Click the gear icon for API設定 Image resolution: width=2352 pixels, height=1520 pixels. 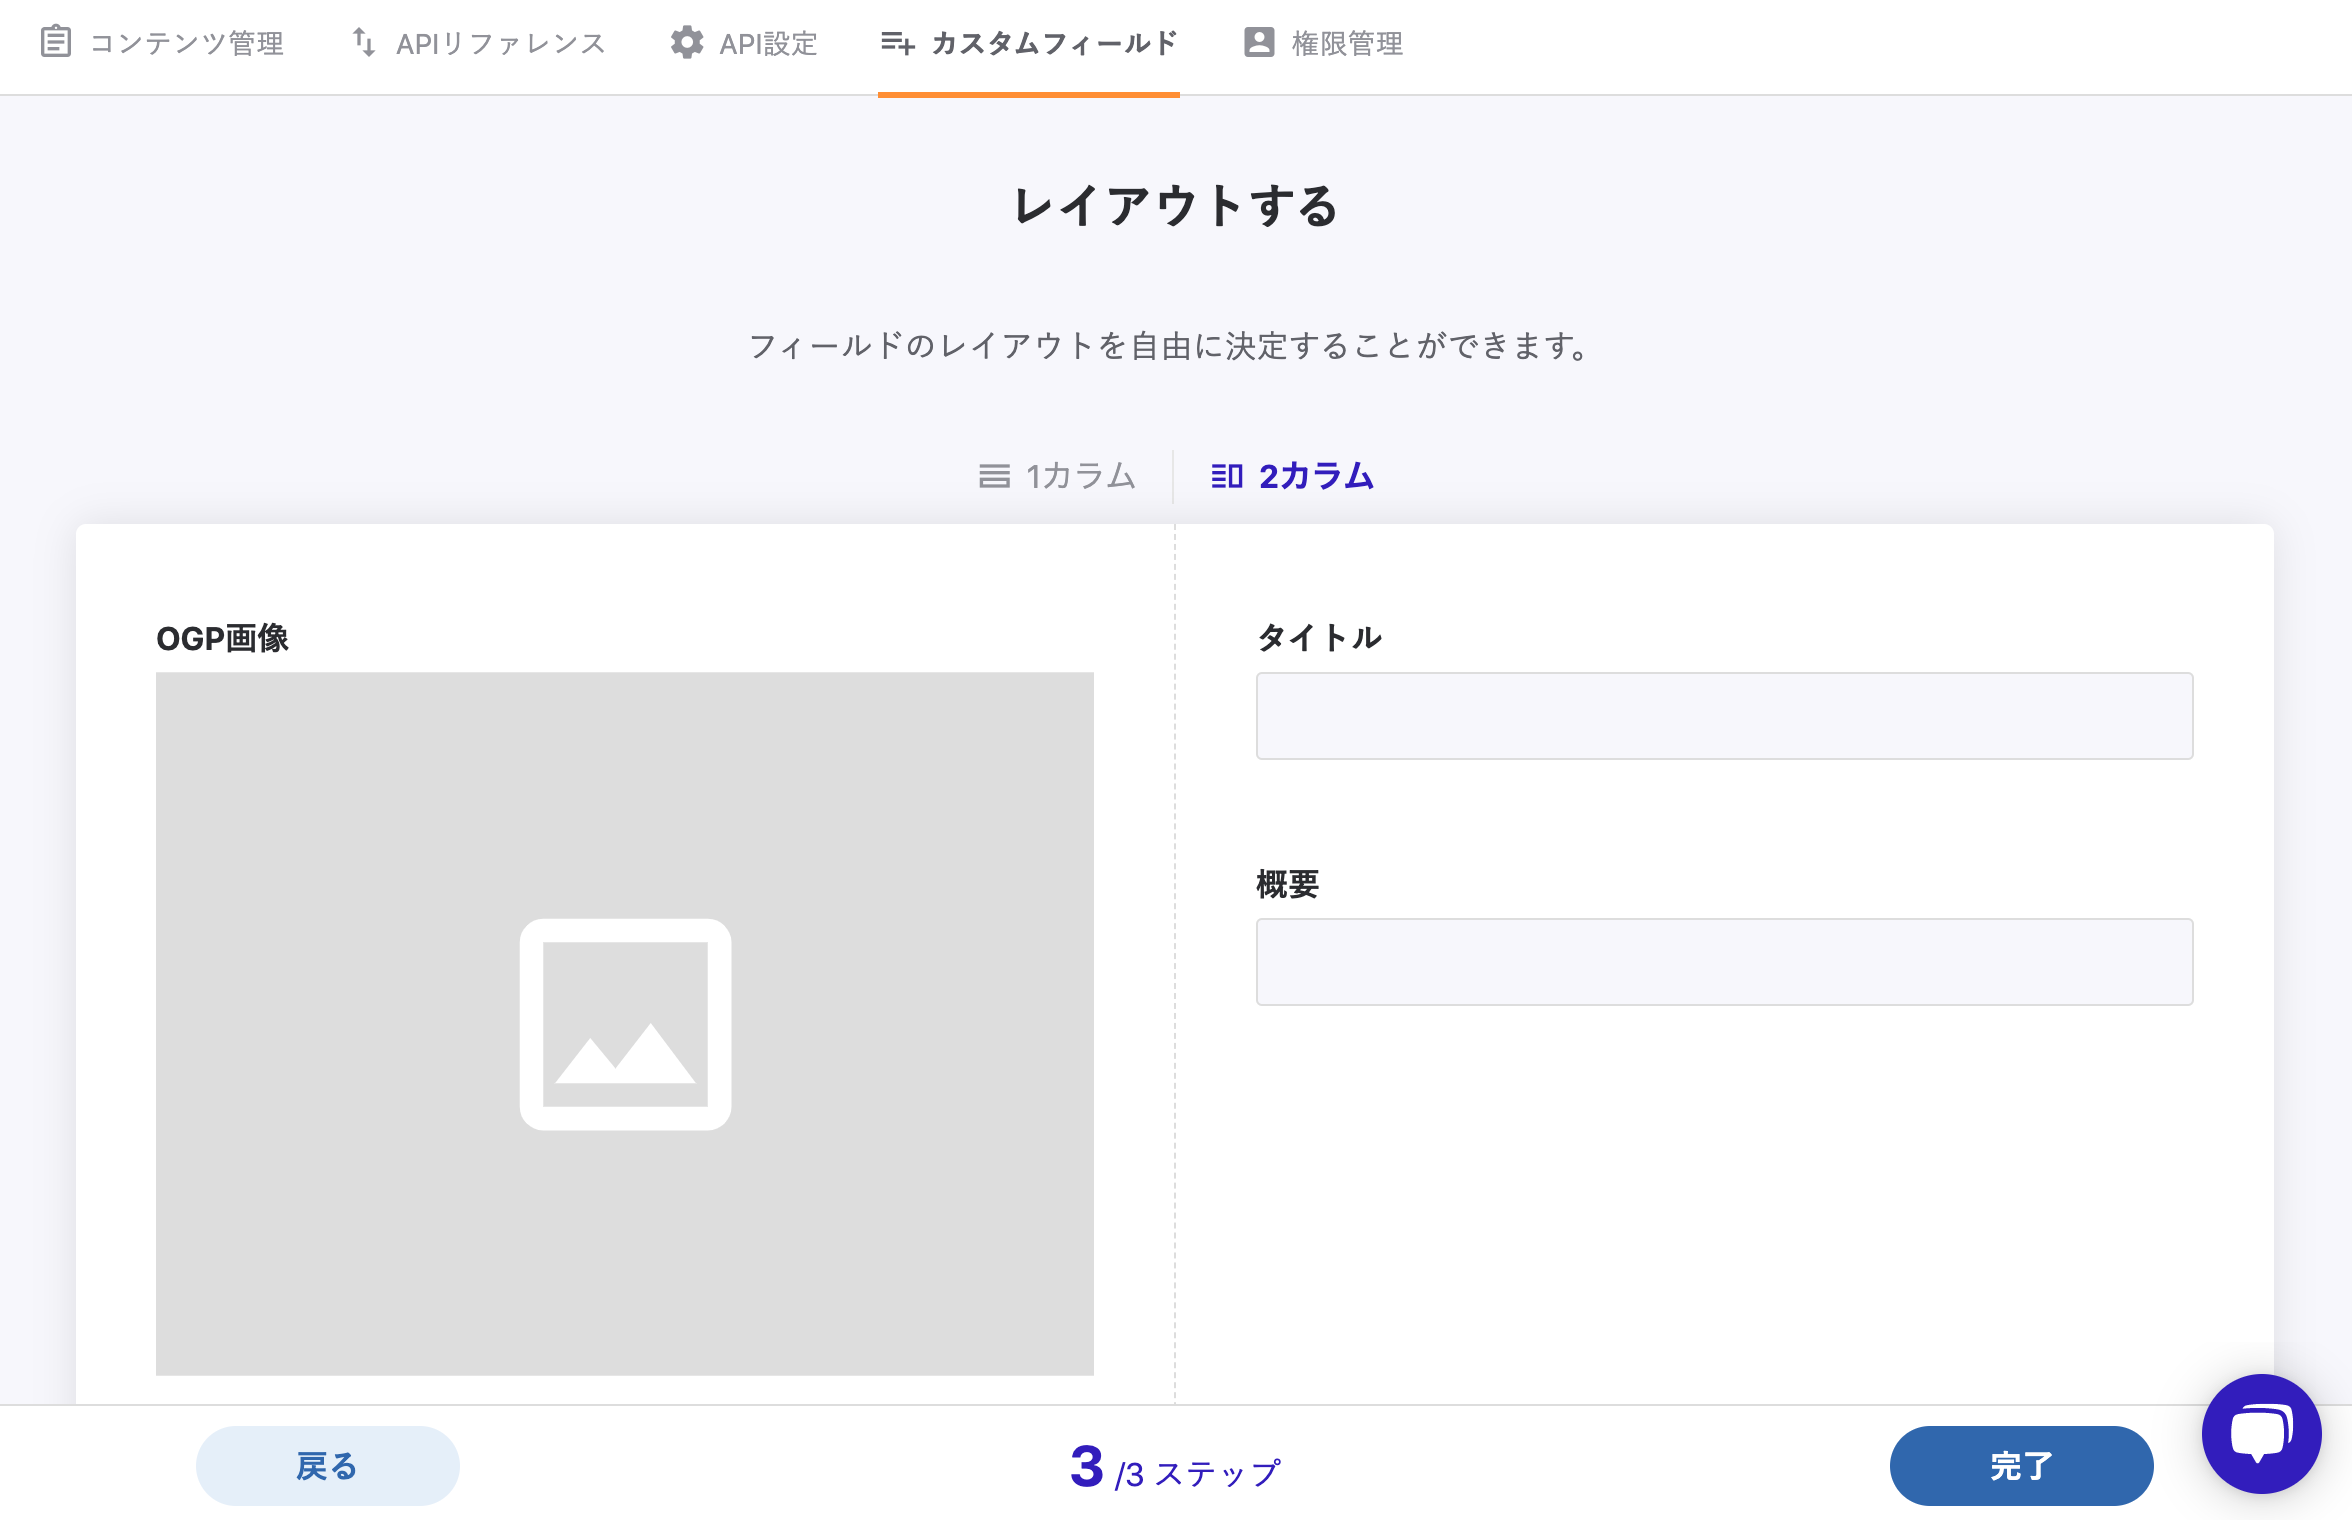pos(687,43)
